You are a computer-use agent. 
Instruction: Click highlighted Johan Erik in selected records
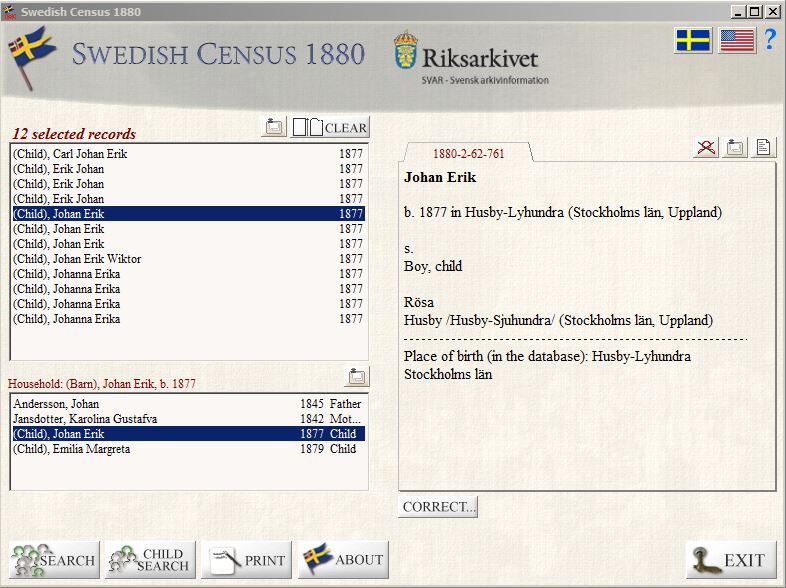(188, 214)
